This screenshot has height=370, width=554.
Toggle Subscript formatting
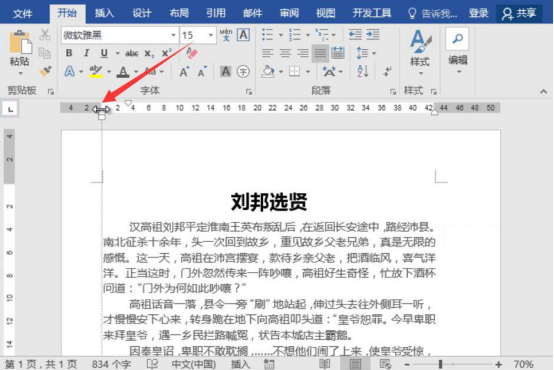[x=149, y=54]
